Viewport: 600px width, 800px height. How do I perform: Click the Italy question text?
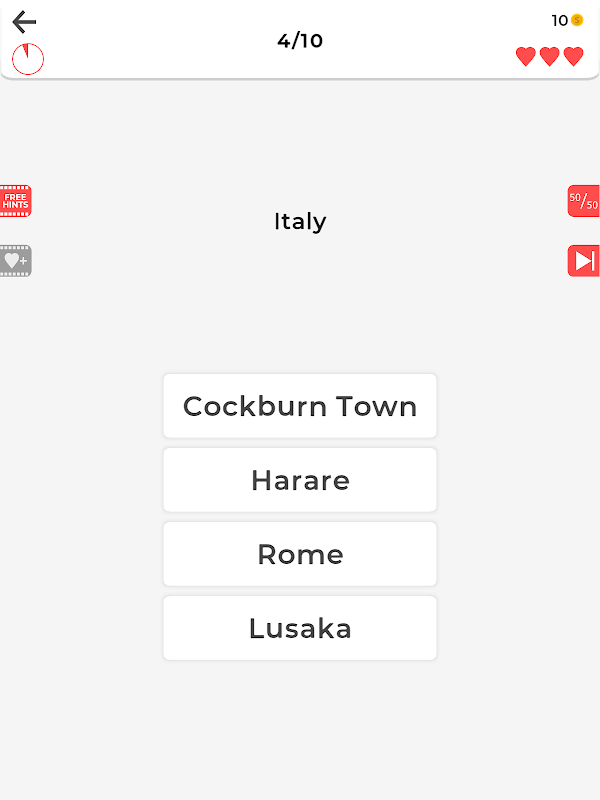pos(300,221)
